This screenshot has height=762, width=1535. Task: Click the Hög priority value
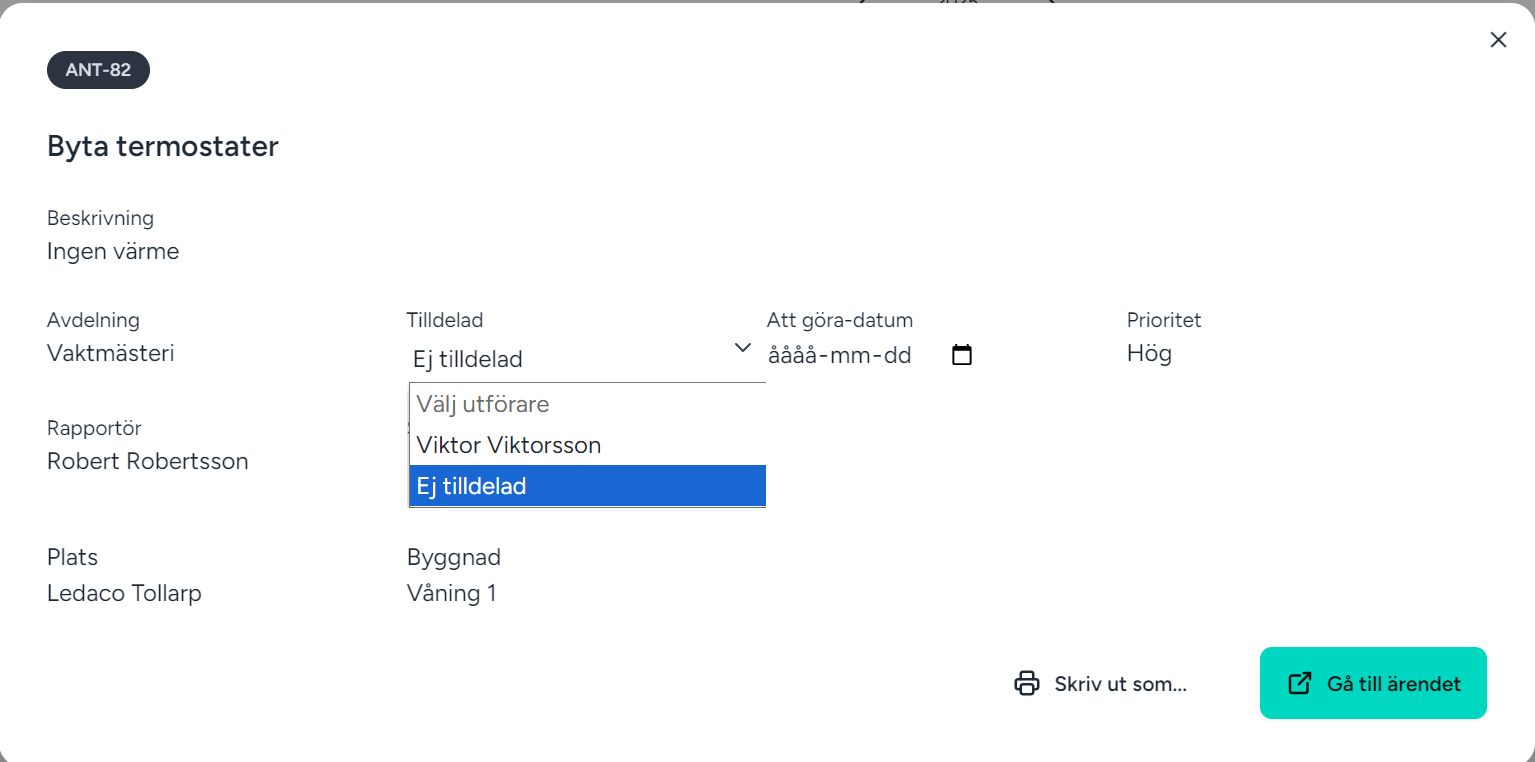click(x=1149, y=353)
